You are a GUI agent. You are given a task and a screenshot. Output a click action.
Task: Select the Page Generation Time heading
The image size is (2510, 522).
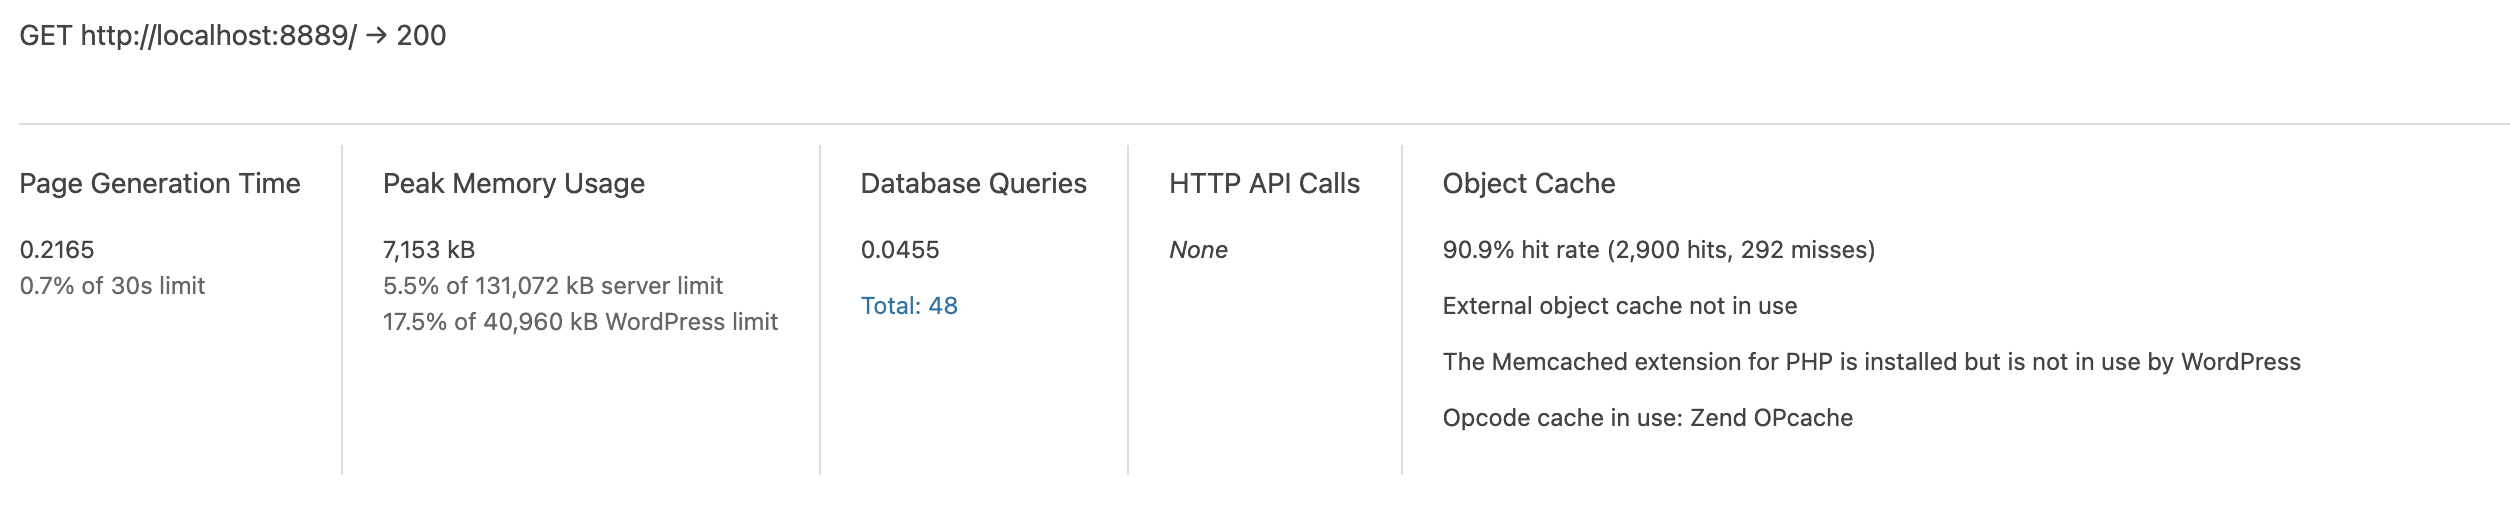[x=160, y=184]
